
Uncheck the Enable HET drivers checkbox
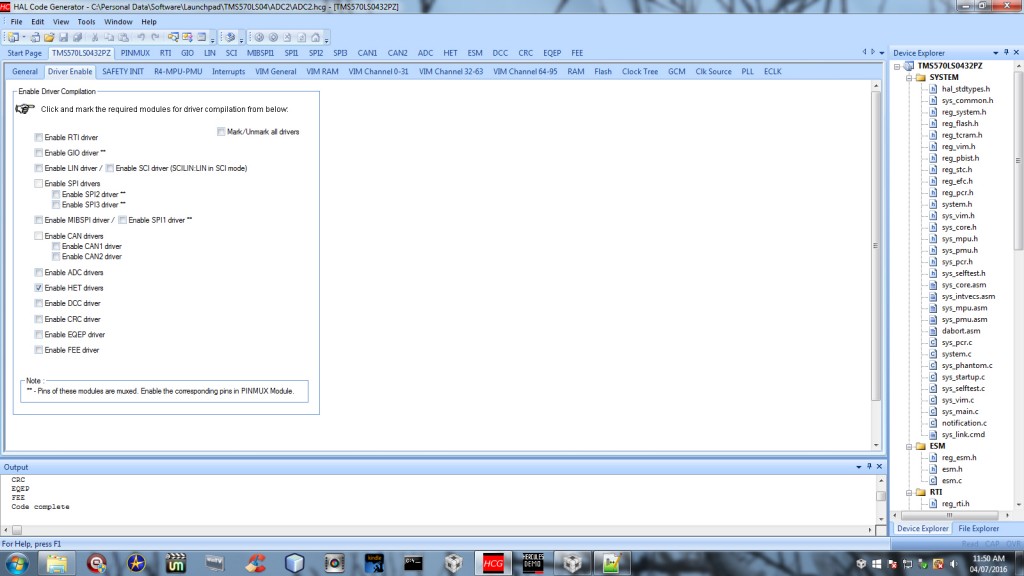pos(39,288)
